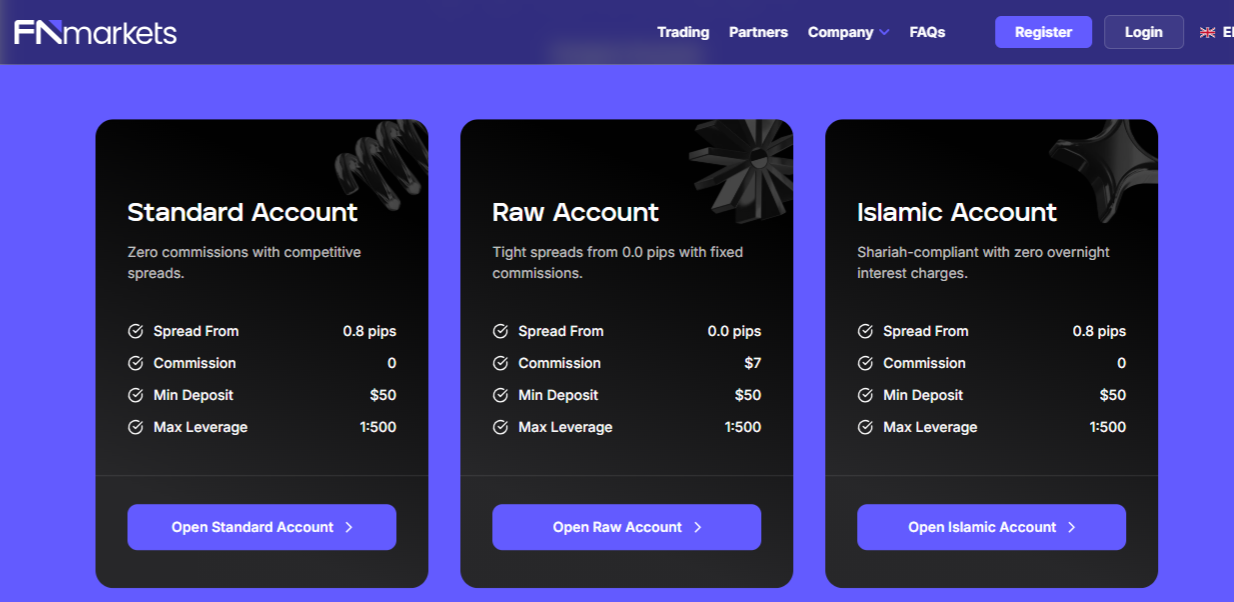Click 'Tight spreads from 0.0 pips' description
The width and height of the screenshot is (1234, 602).
coord(617,262)
